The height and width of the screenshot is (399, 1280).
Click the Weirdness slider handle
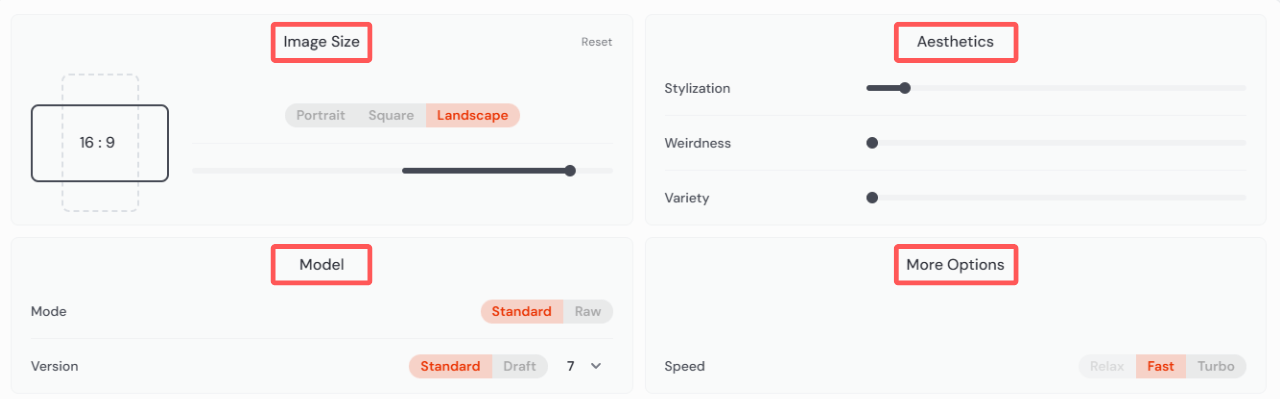click(x=872, y=143)
